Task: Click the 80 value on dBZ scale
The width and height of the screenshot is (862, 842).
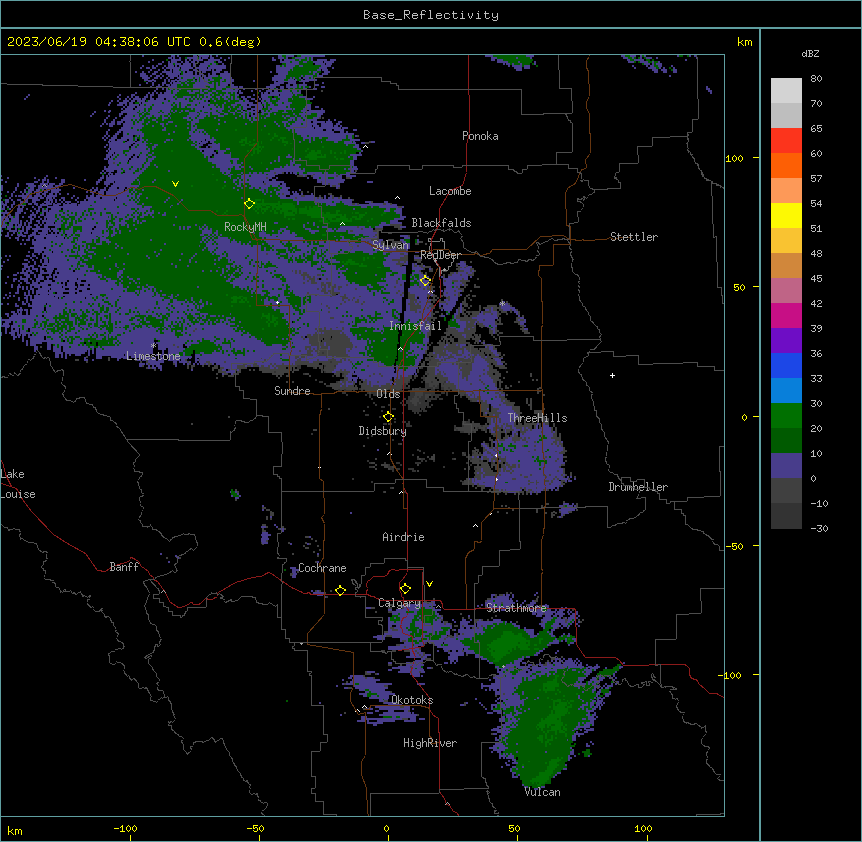Action: tap(816, 79)
